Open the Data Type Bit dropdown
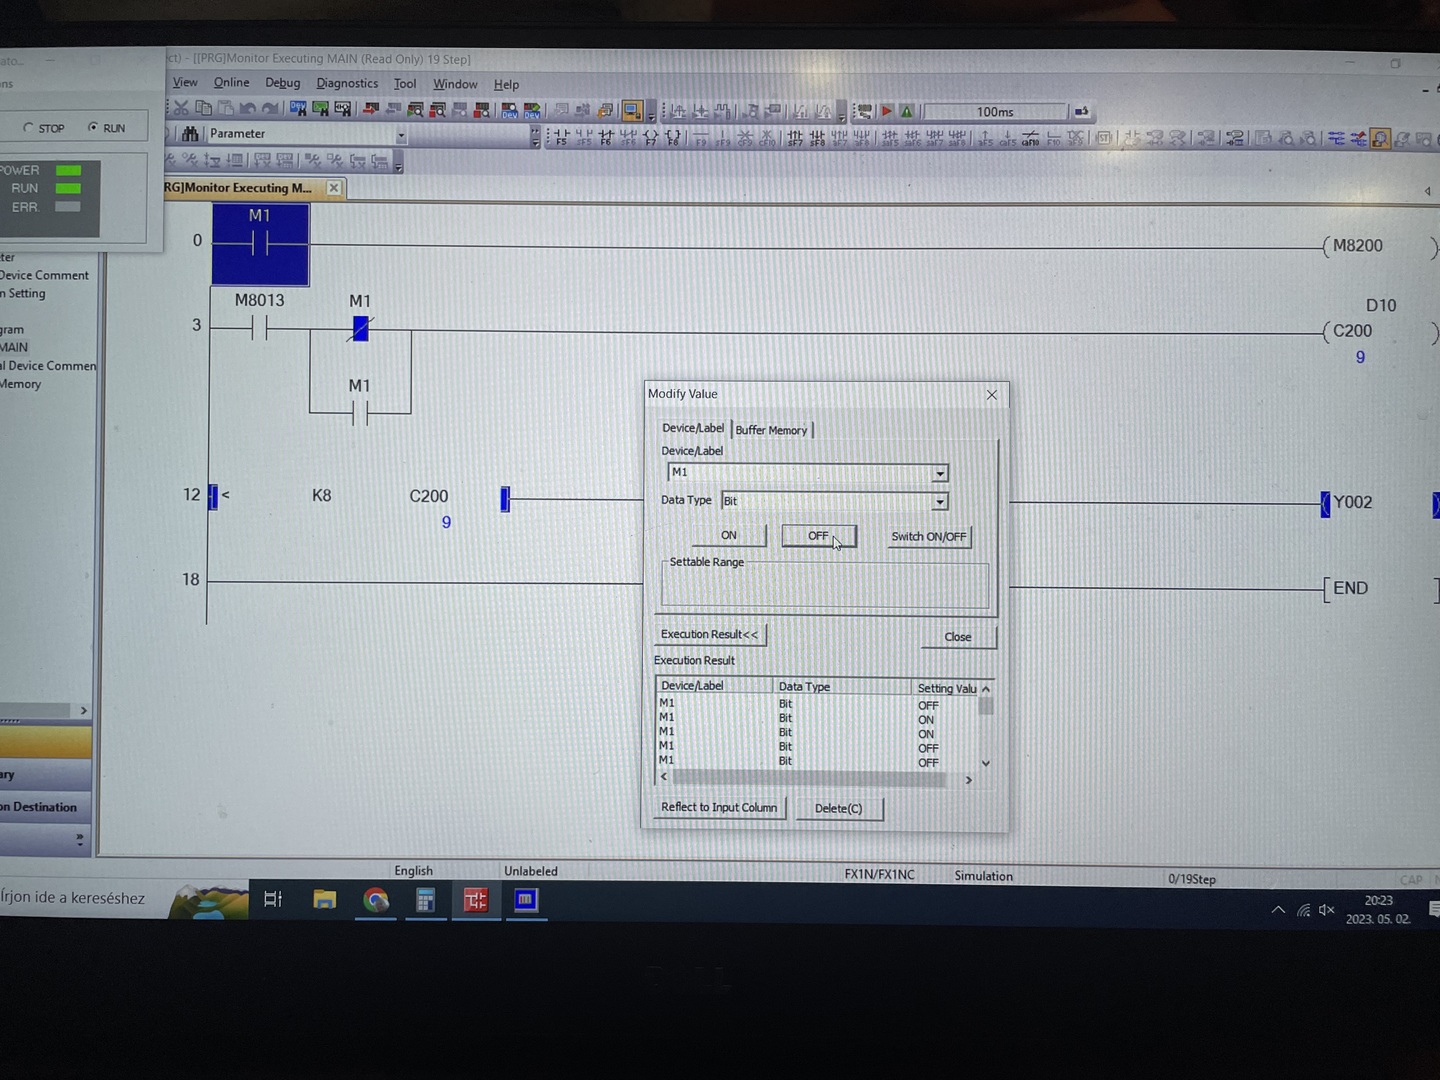The width and height of the screenshot is (1440, 1080). [940, 502]
